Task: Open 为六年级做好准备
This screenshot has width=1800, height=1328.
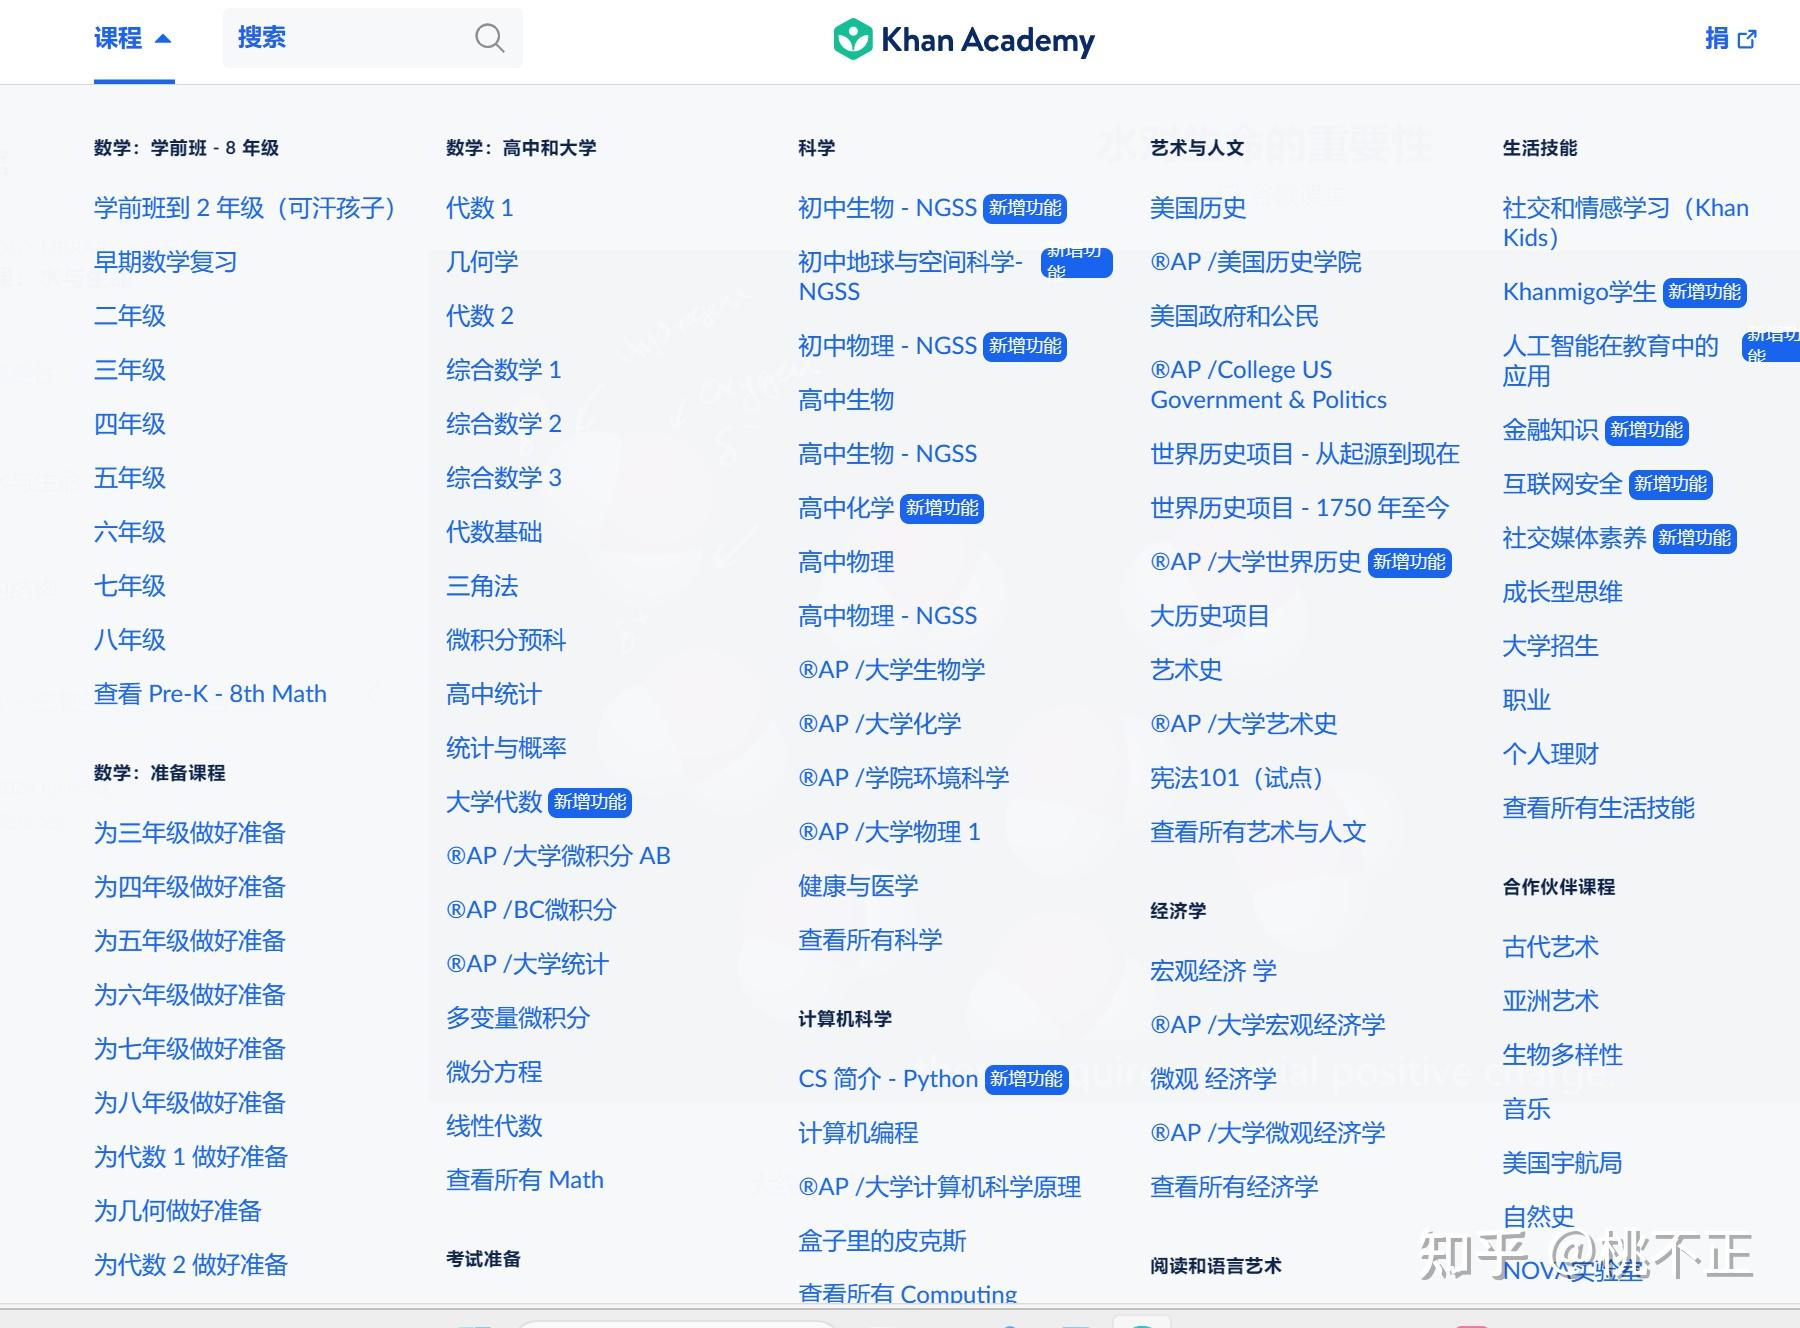Action: 190,995
